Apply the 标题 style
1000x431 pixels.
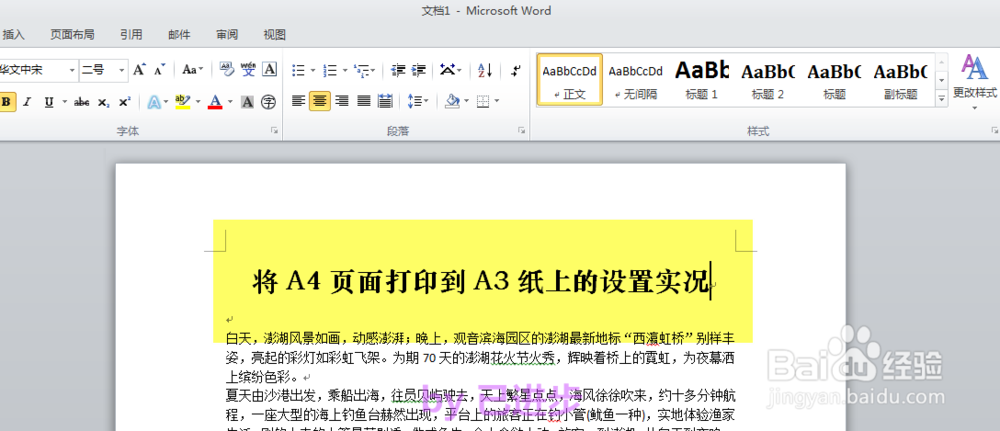834,80
